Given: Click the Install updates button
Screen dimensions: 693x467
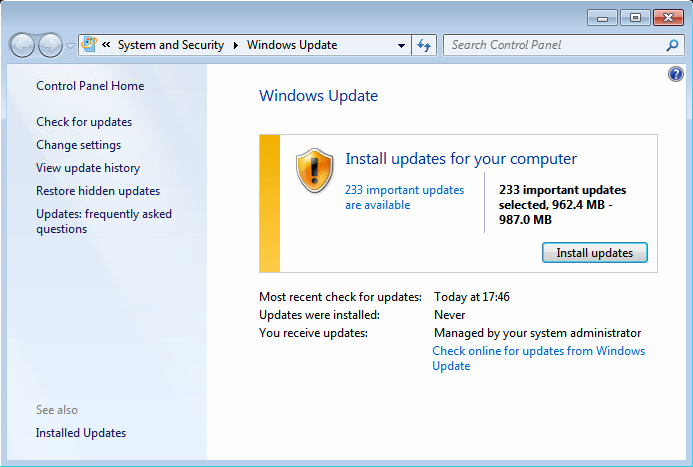Looking at the screenshot, I should tap(594, 253).
